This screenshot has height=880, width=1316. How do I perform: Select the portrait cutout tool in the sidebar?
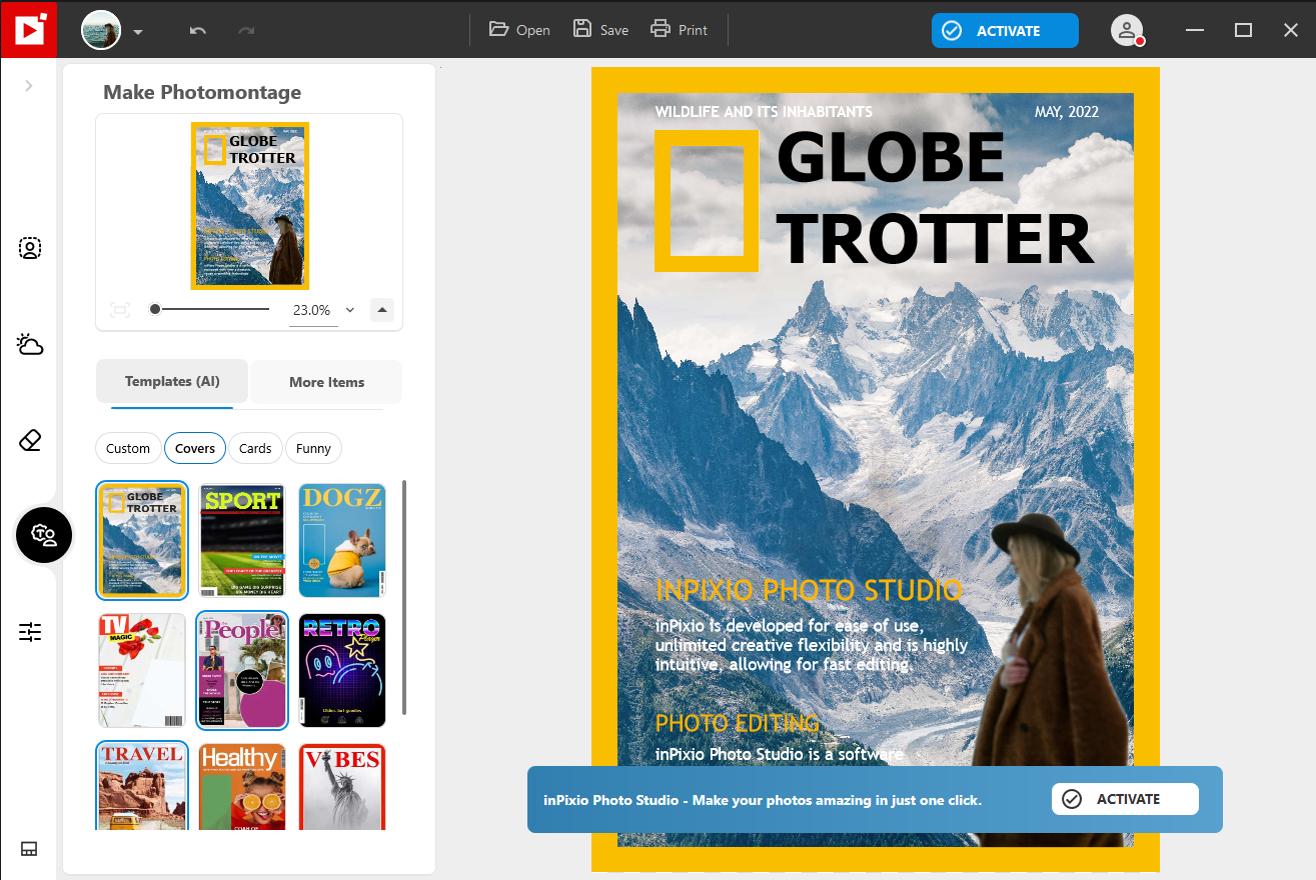click(30, 248)
